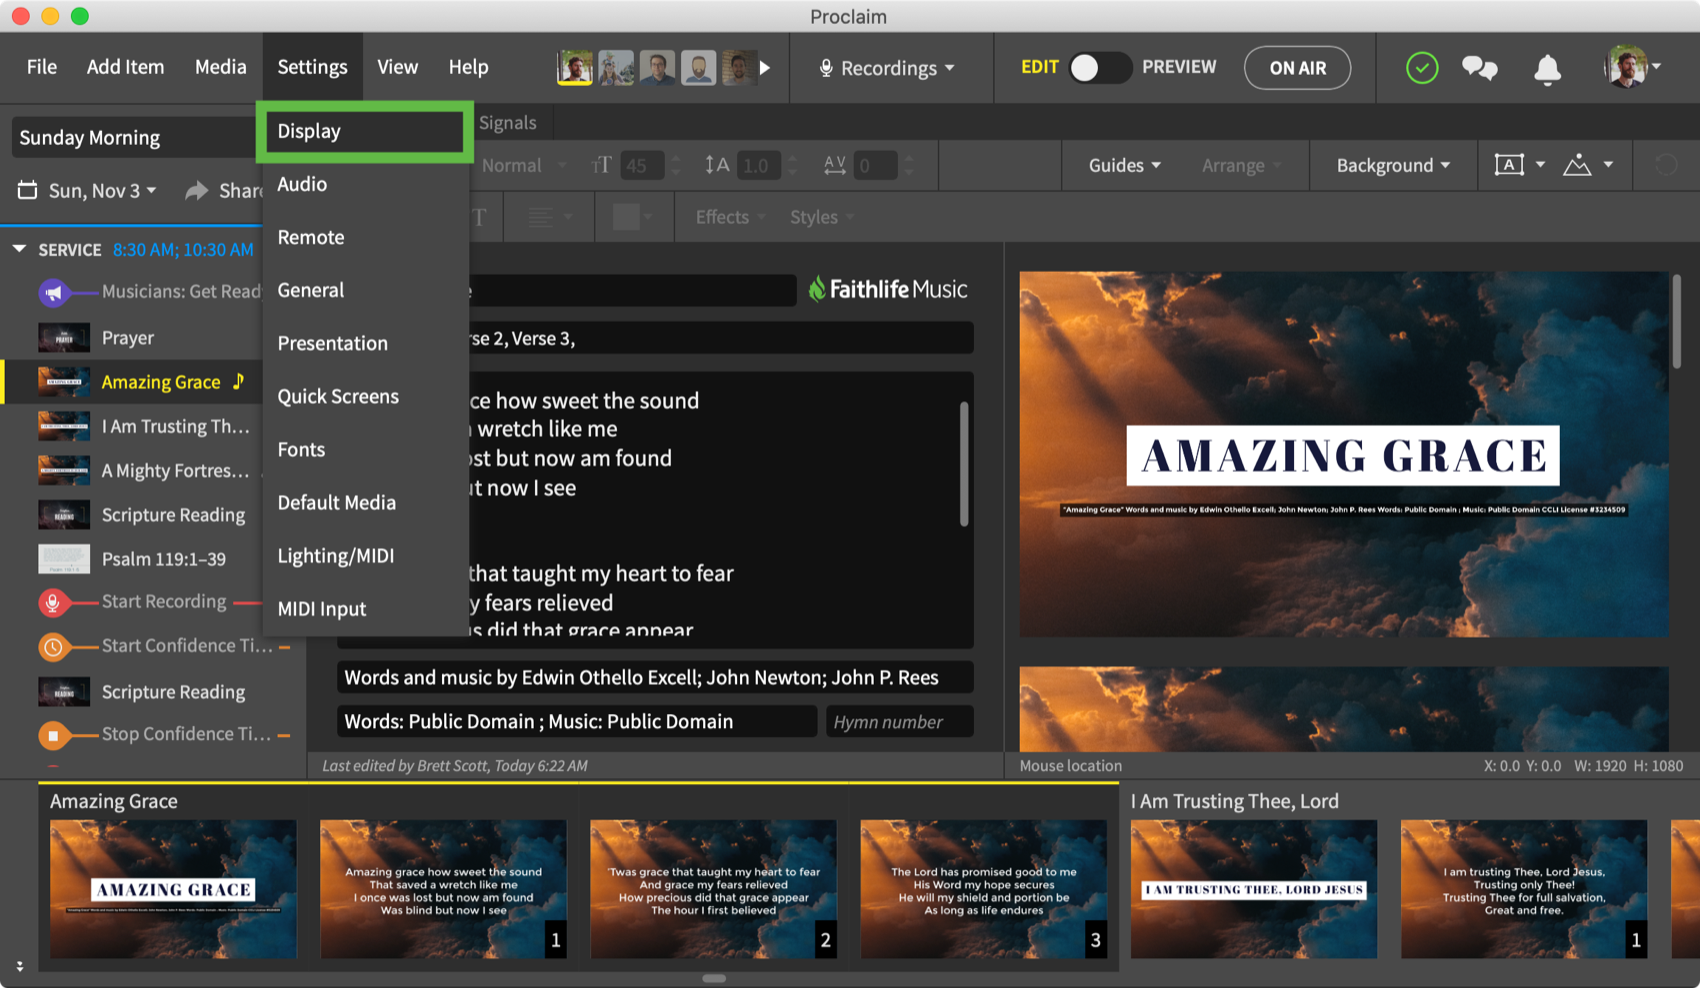Click the Faithlife Music logo link
The height and width of the screenshot is (988, 1700).
point(888,289)
